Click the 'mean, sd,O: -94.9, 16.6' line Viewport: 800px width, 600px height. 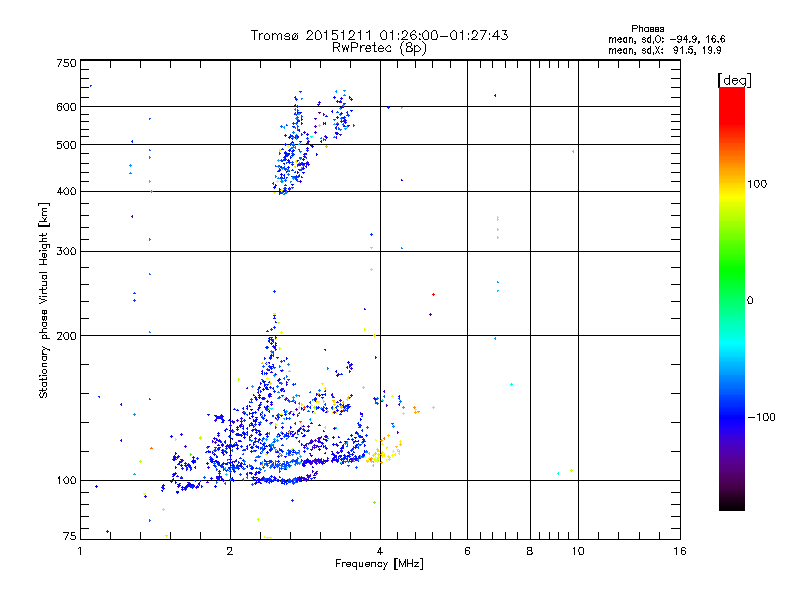pos(666,39)
